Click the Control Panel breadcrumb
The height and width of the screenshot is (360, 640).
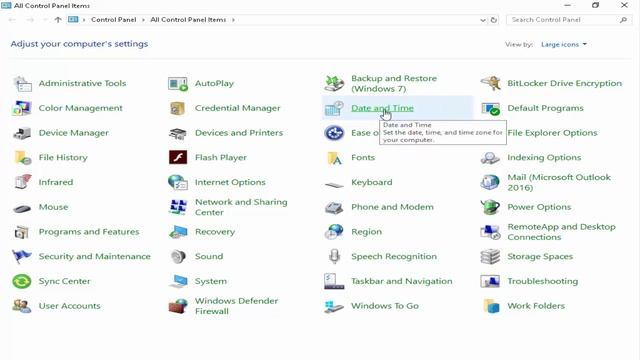pos(113,20)
